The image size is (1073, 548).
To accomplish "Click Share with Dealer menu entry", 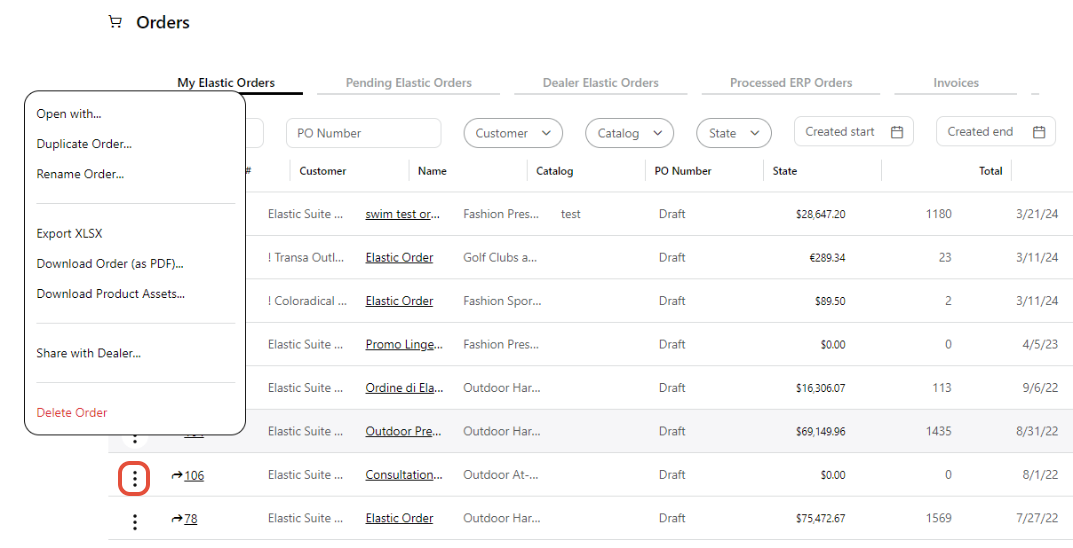I will coord(88,353).
